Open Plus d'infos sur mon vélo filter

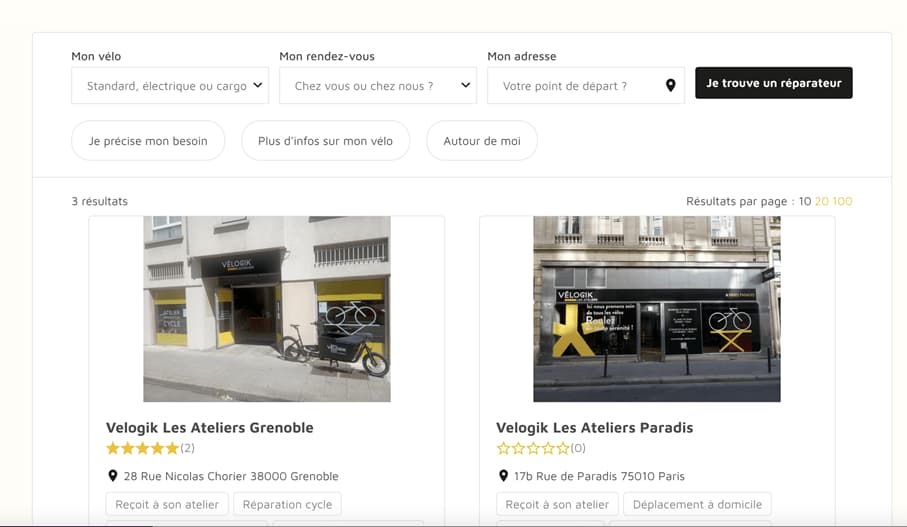tap(325, 141)
